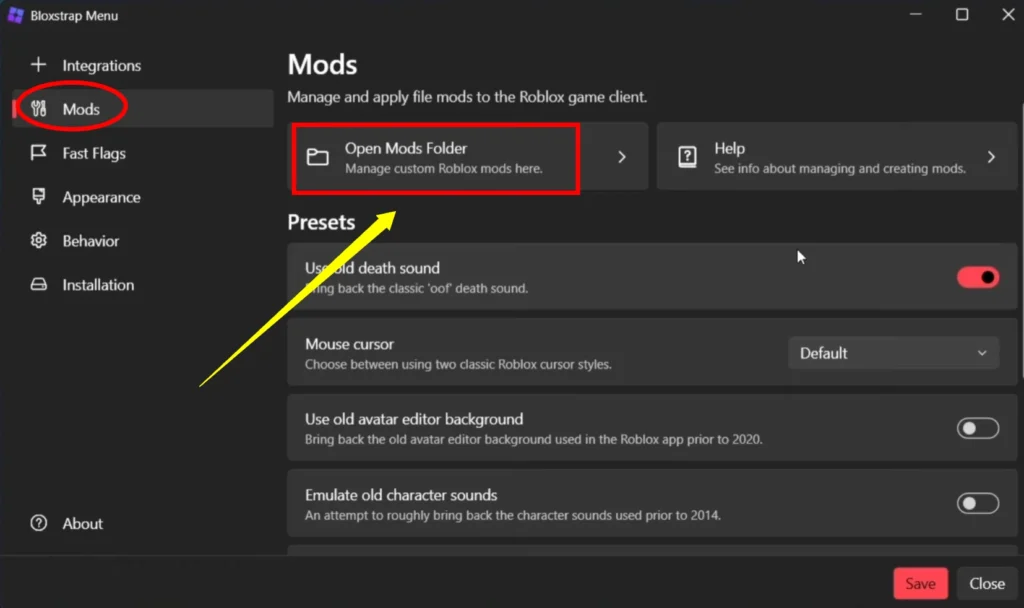
Task: Click 'Manage and apply file mods' description
Action: click(467, 97)
